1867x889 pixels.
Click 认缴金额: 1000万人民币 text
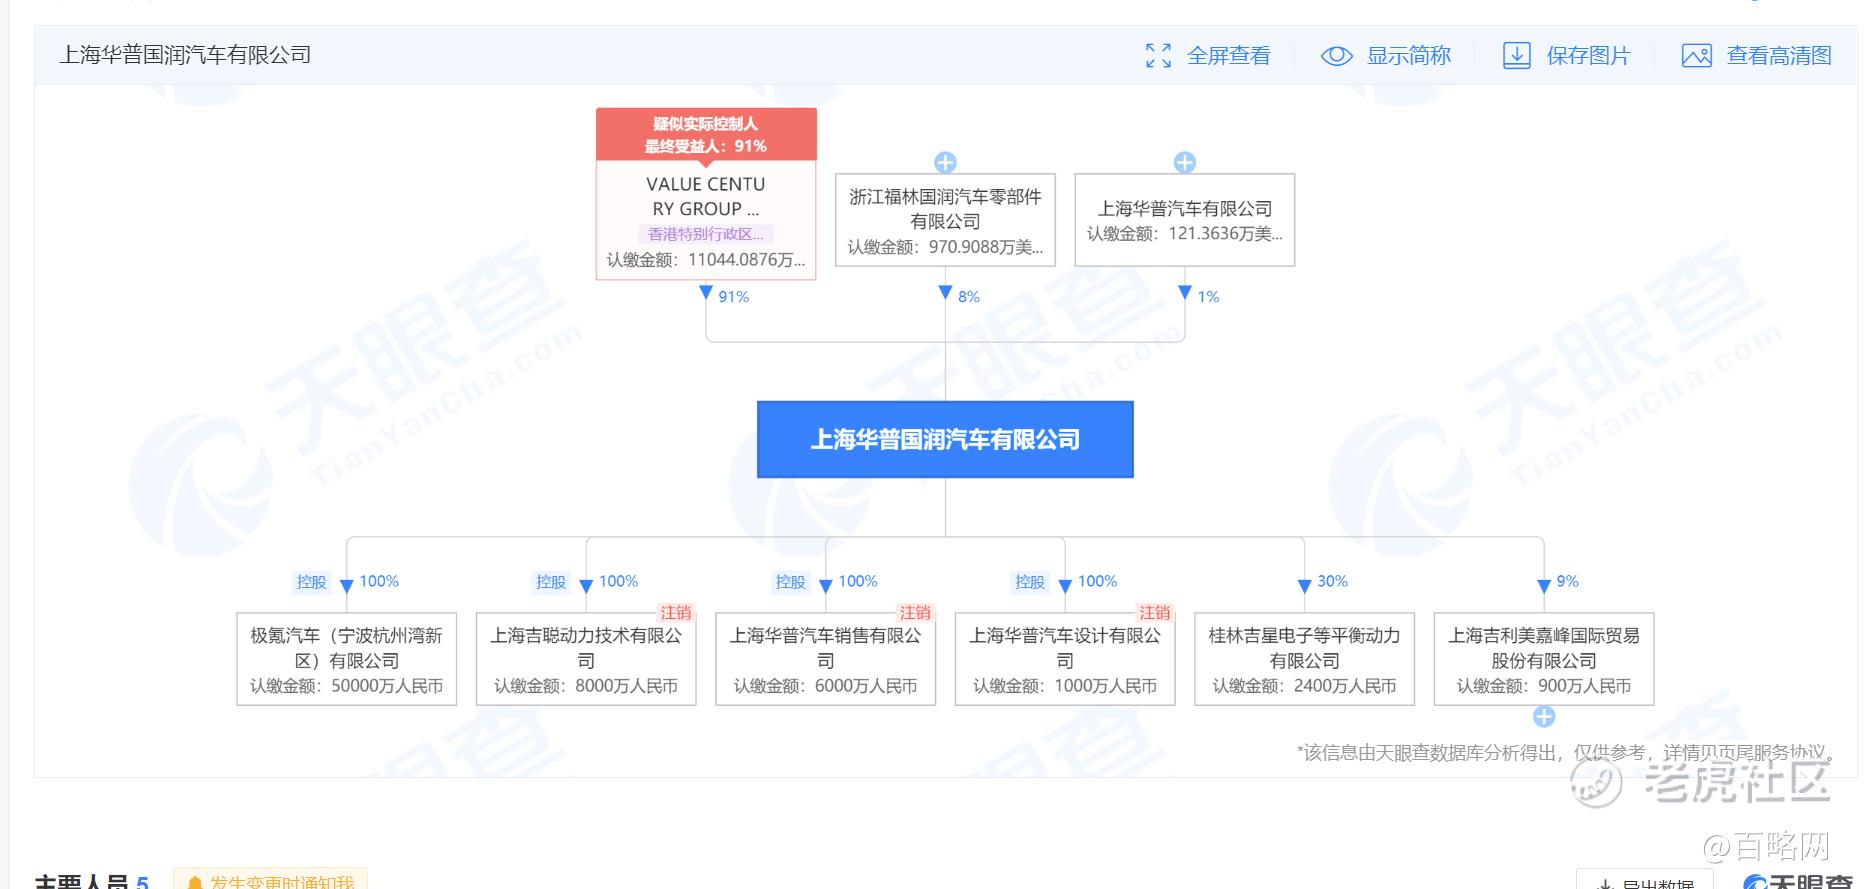[x=1065, y=686]
